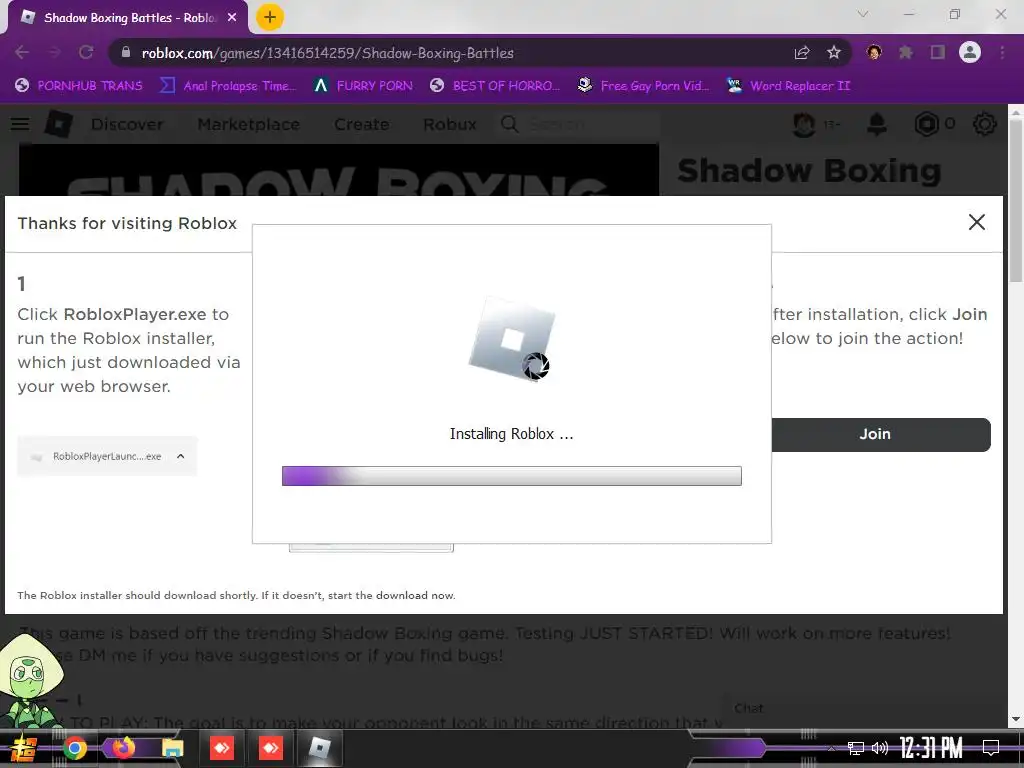This screenshot has height=768, width=1024.
Task: Click the avatar extension icon in toolbar
Action: click(874, 52)
